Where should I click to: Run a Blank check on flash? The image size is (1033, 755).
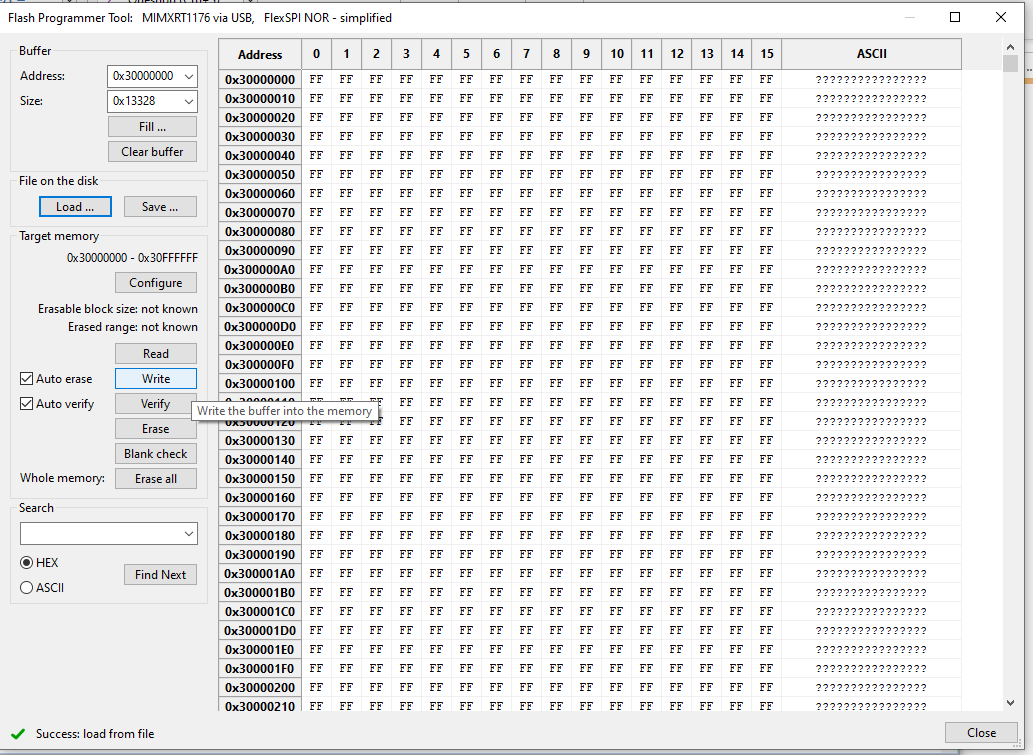[155, 453]
